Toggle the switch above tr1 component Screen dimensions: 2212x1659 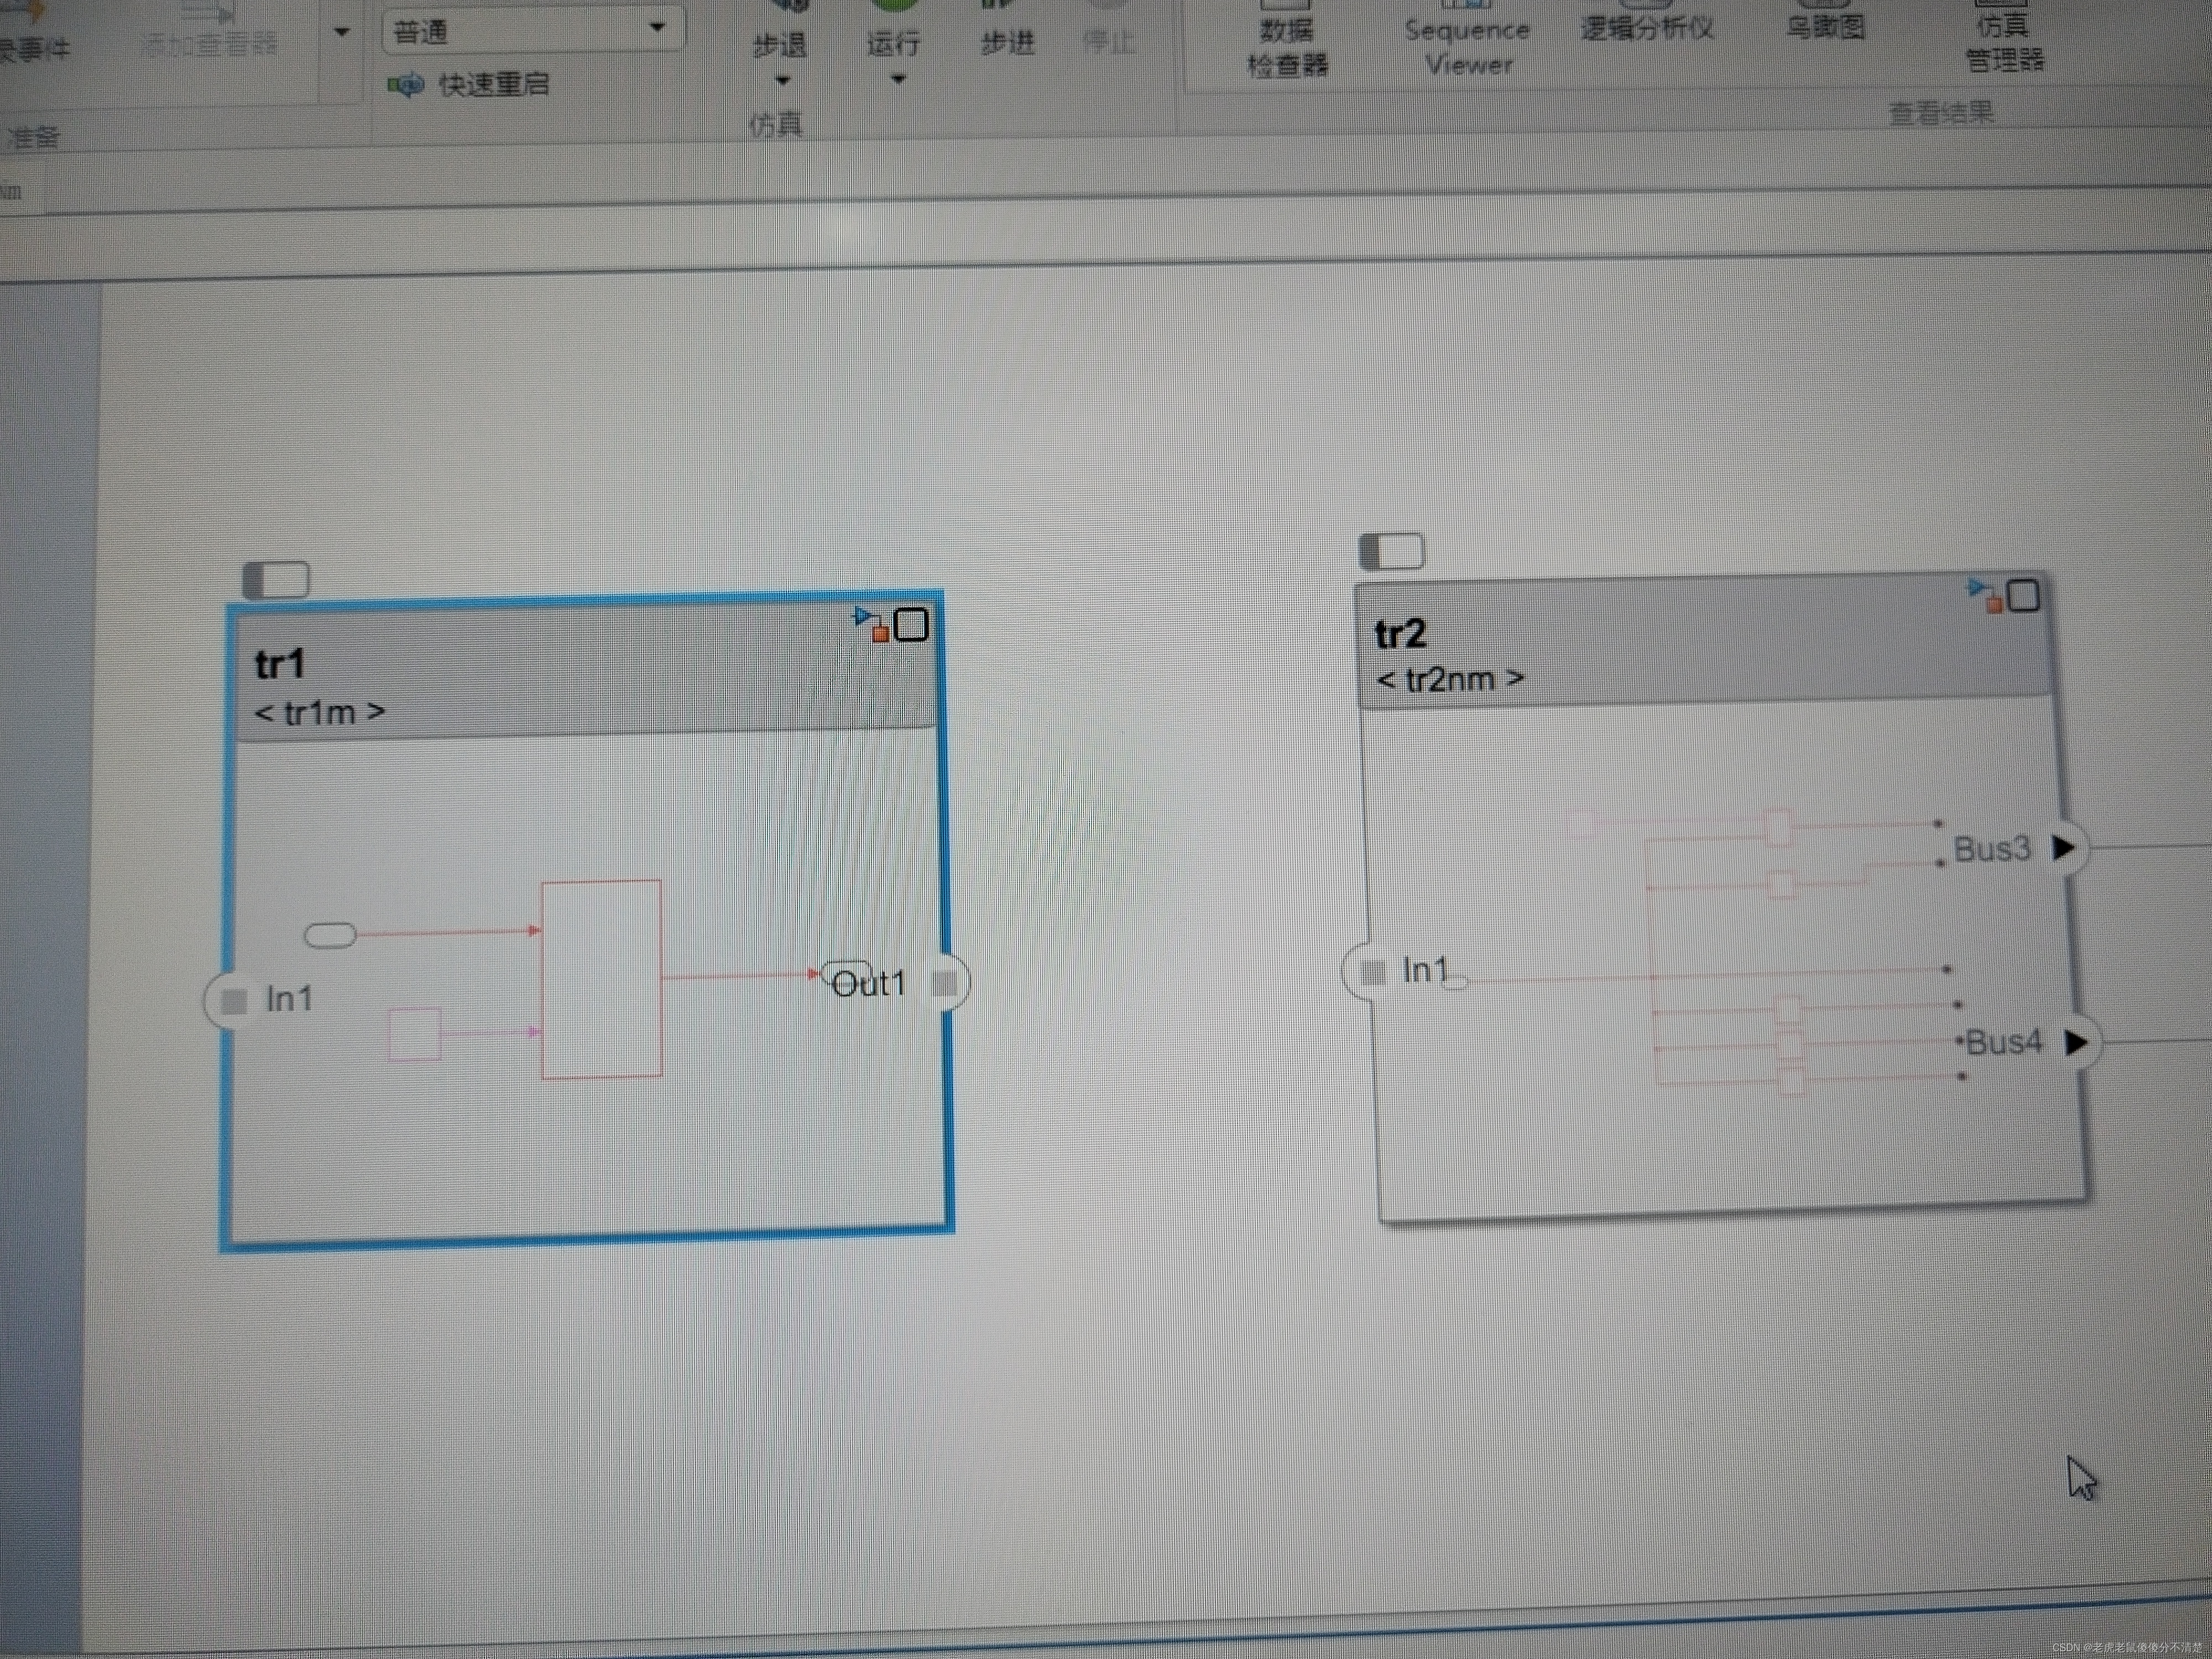click(x=277, y=580)
